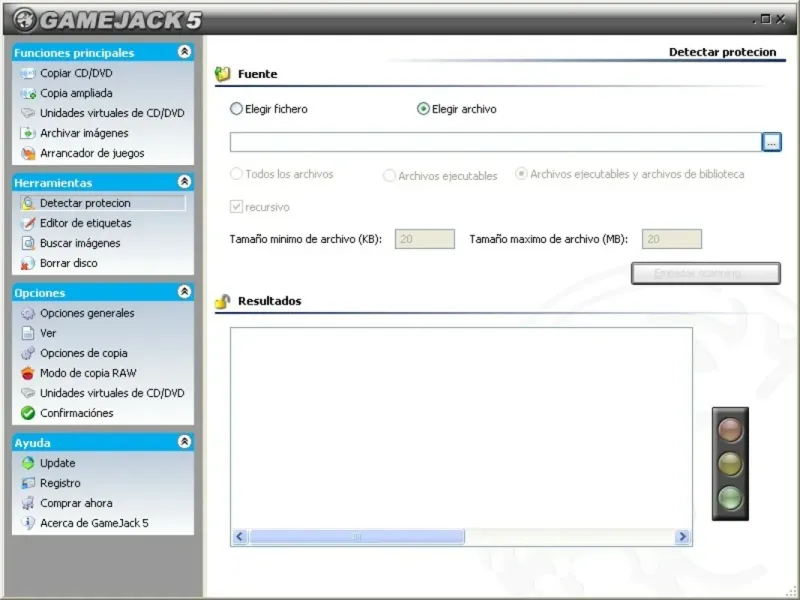Open Copiar CD/DVD function
The image size is (800, 600).
click(76, 73)
